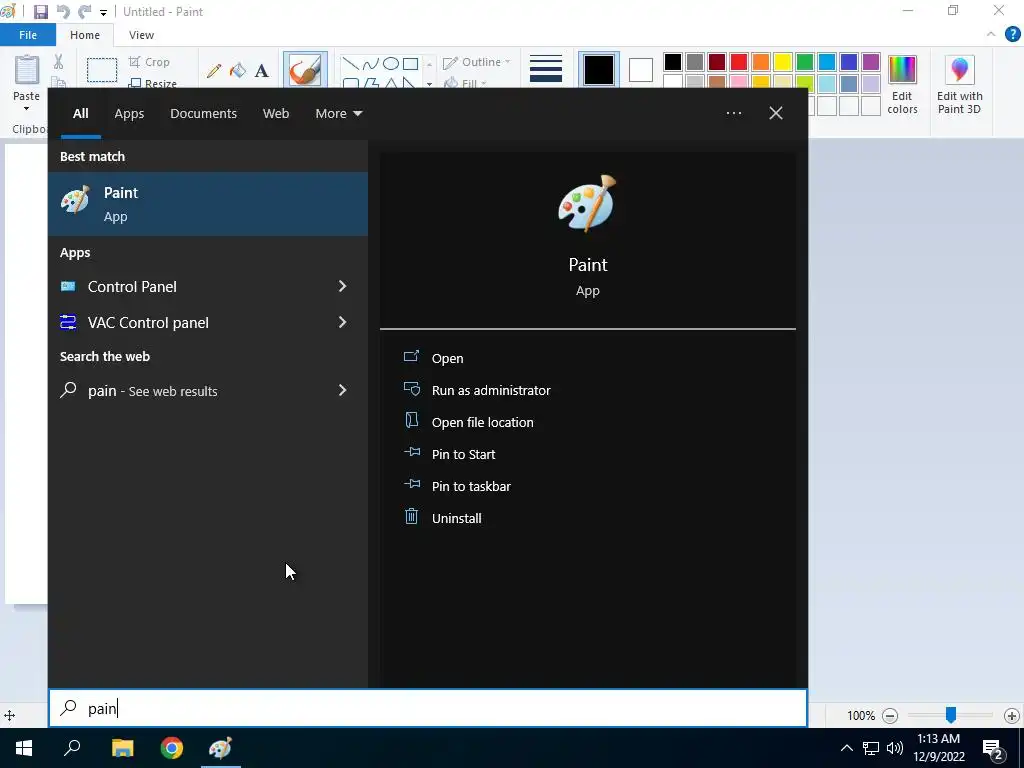
Task: Pick the red palette color
Action: [739, 62]
